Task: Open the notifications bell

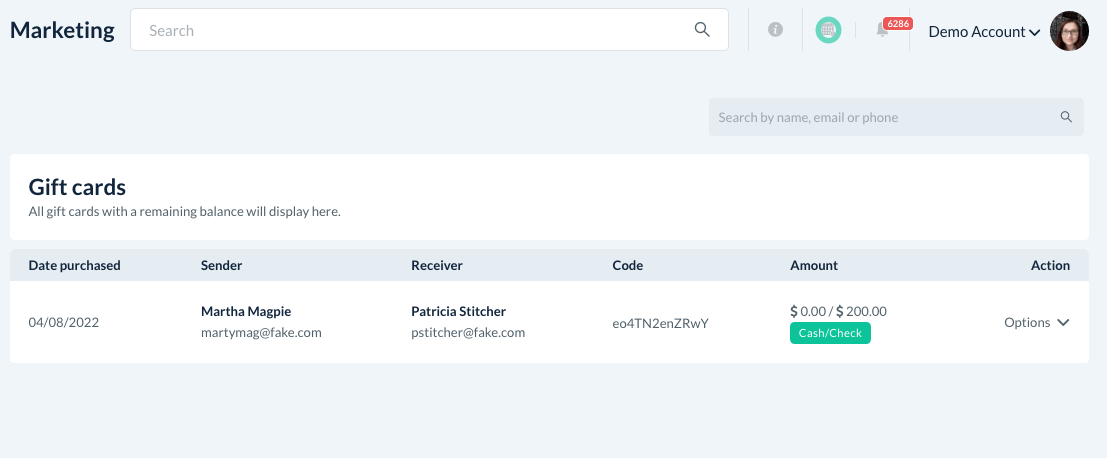Action: pyautogui.click(x=882, y=30)
